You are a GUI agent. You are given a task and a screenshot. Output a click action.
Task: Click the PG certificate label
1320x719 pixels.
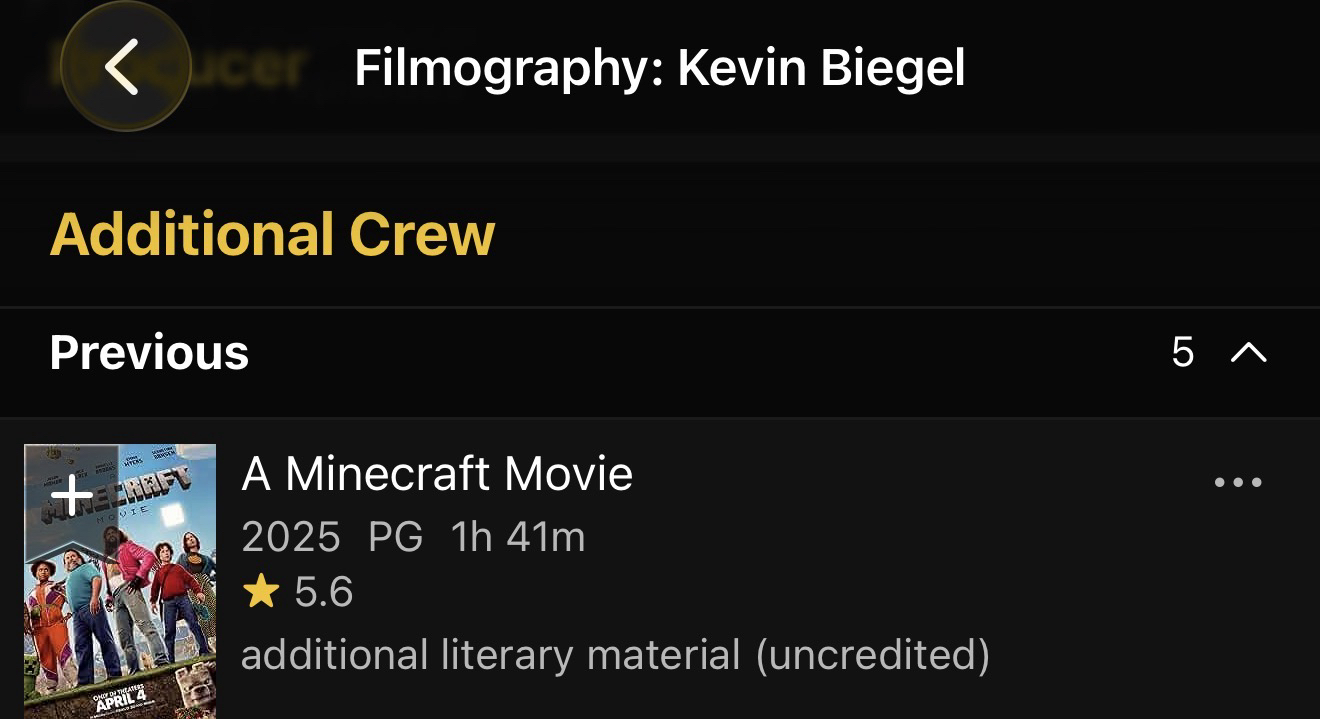coord(396,538)
